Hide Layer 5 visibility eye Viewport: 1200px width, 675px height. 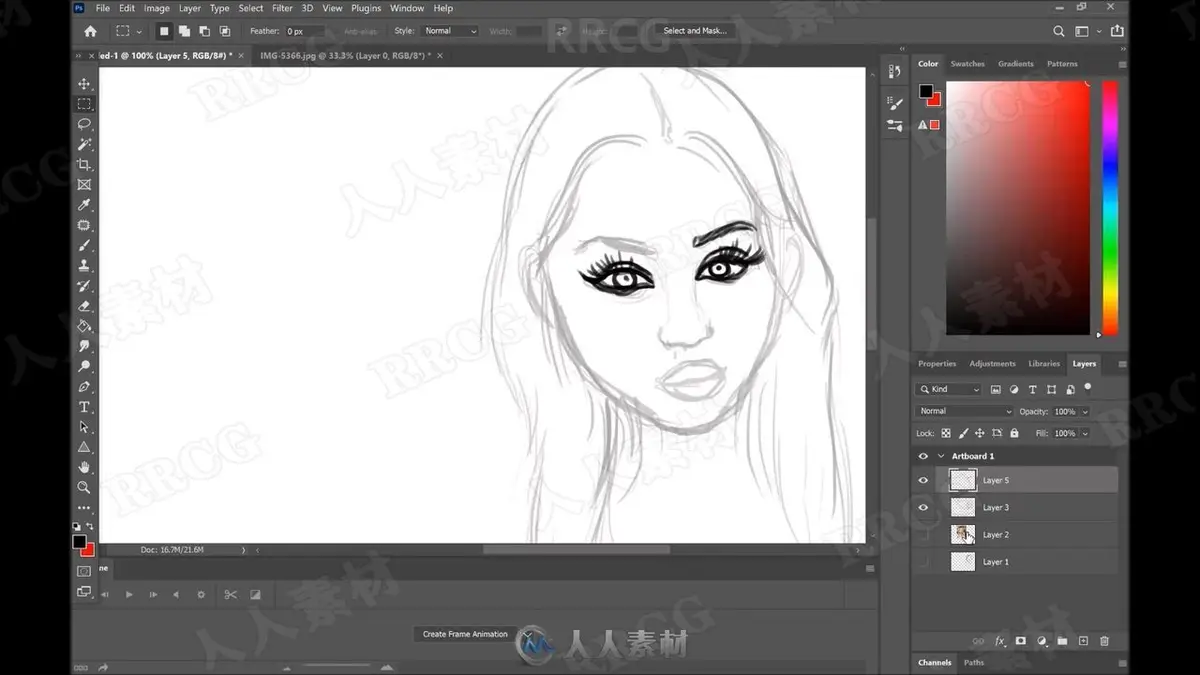click(x=923, y=480)
